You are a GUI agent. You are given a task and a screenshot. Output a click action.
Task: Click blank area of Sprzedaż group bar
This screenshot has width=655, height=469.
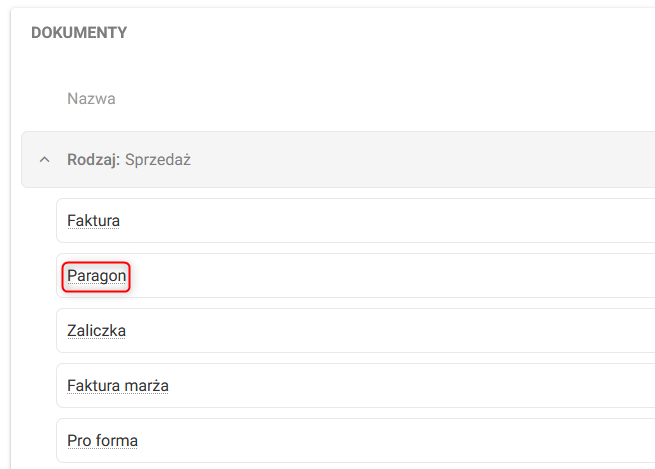[420, 160]
